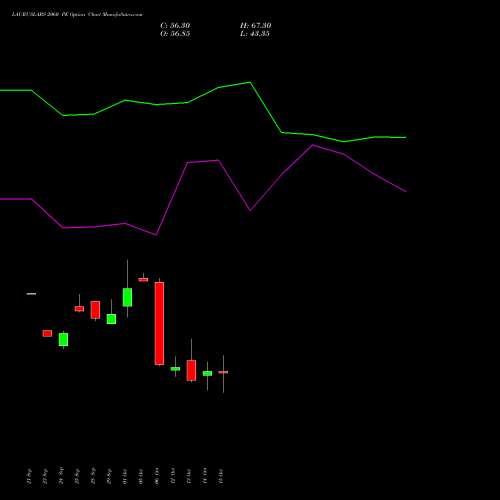Select the 25 Sep date label

(x=77, y=476)
